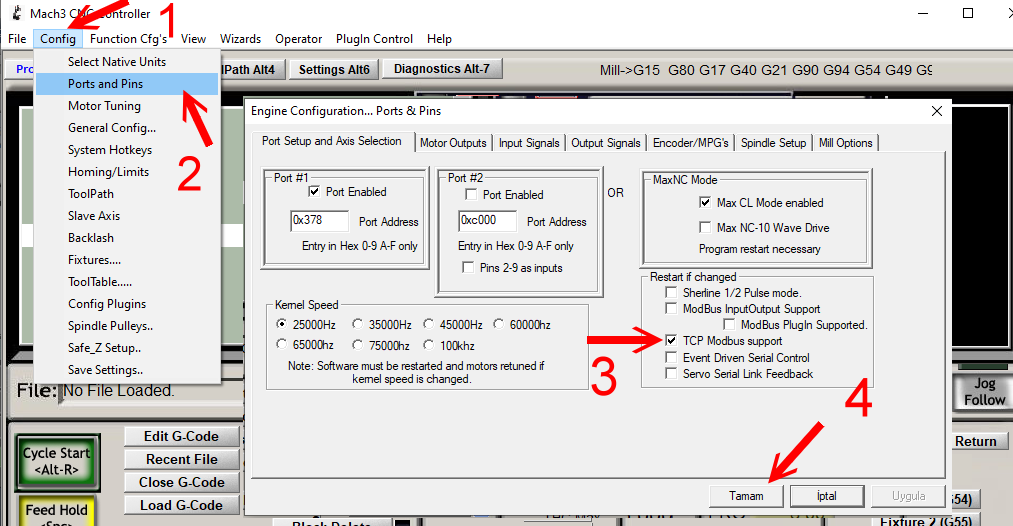Image resolution: width=1013 pixels, height=526 pixels.
Task: Select 75000hz kernel speed
Action: pyautogui.click(x=357, y=344)
